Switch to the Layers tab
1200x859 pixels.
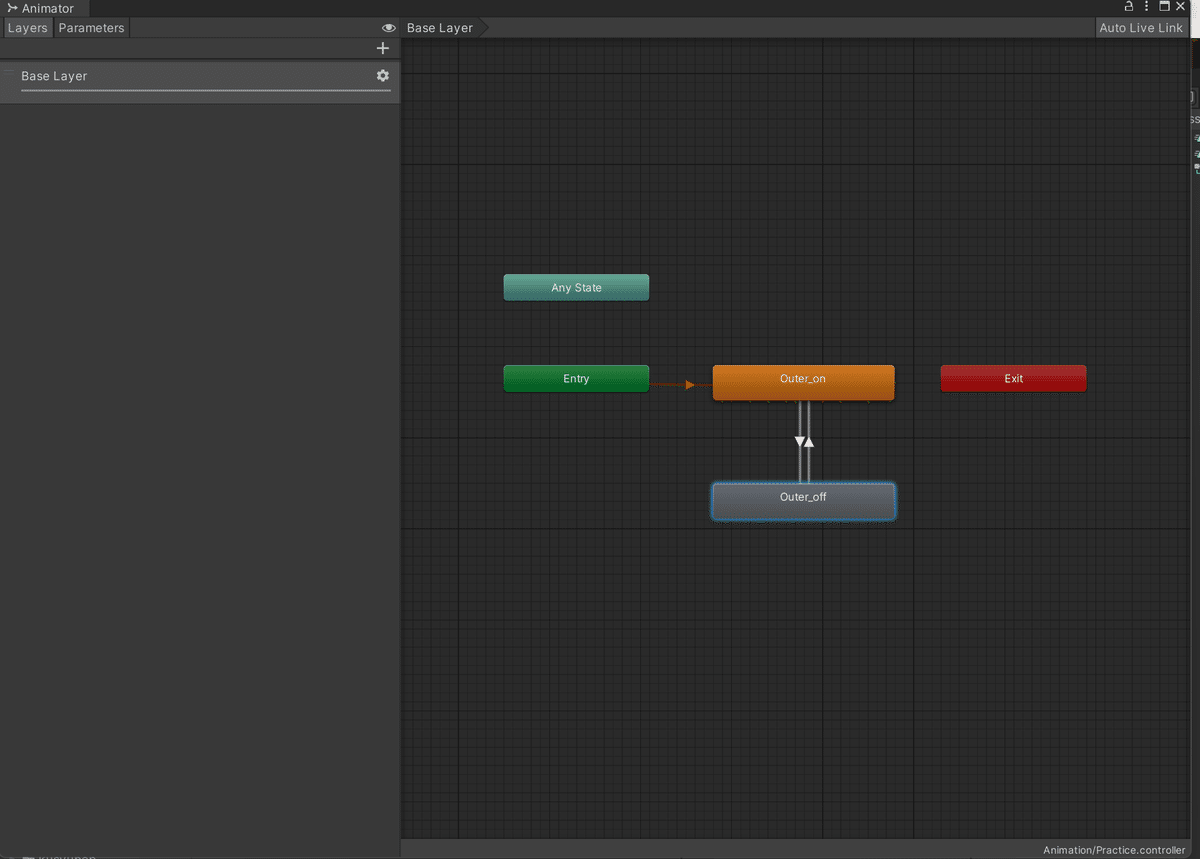coord(27,27)
